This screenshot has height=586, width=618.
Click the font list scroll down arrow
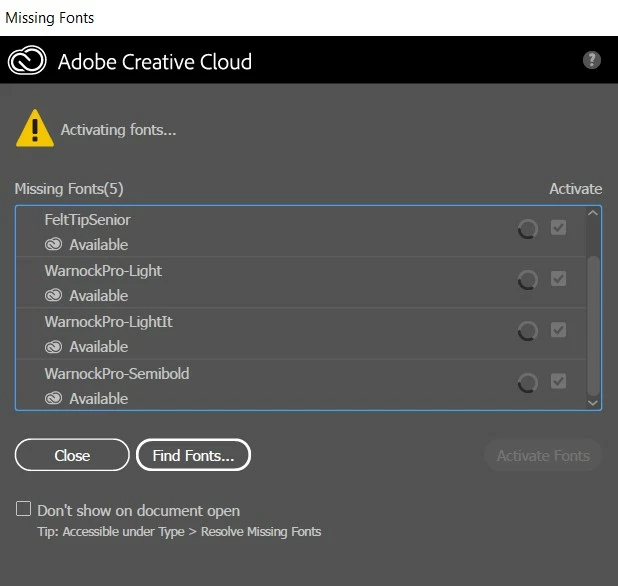click(x=593, y=403)
